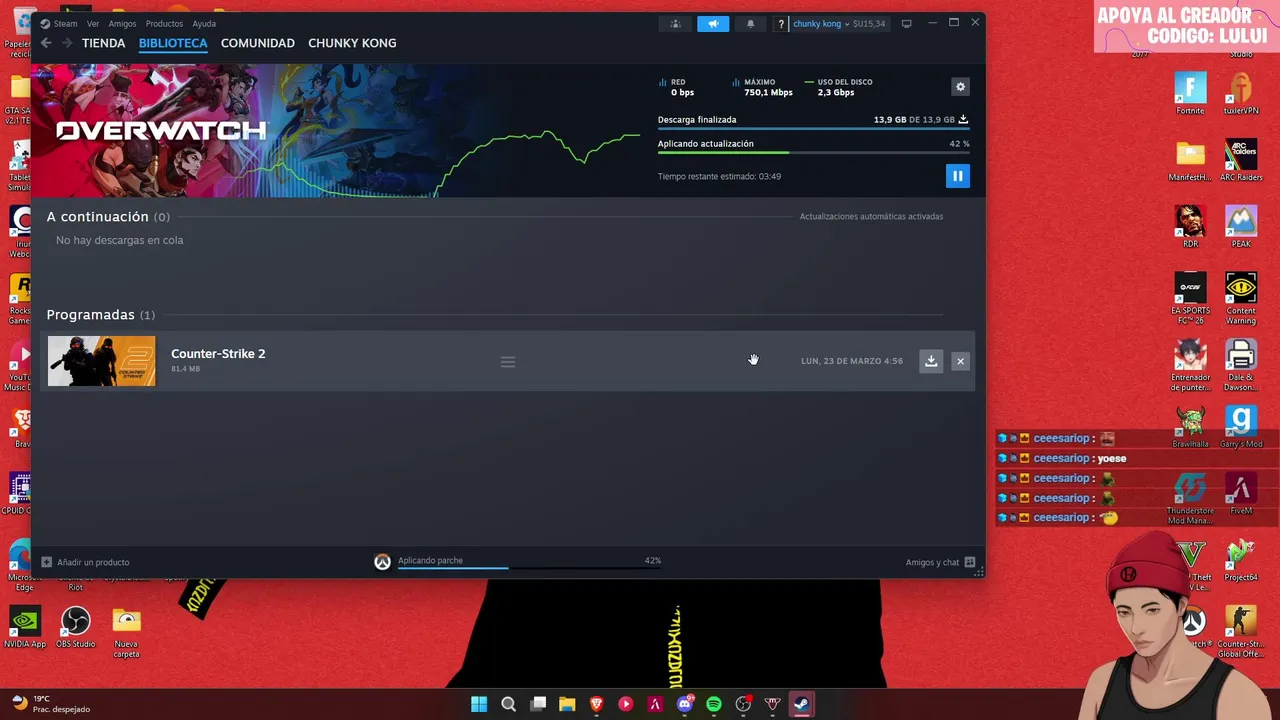The height and width of the screenshot is (720, 1280).
Task: Open 'Nueva carpeta' desktop folder
Action: pyautogui.click(x=126, y=633)
